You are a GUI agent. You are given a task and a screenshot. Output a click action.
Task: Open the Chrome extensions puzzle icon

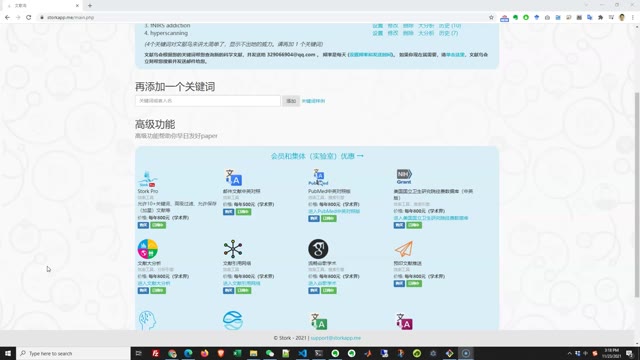point(600,18)
